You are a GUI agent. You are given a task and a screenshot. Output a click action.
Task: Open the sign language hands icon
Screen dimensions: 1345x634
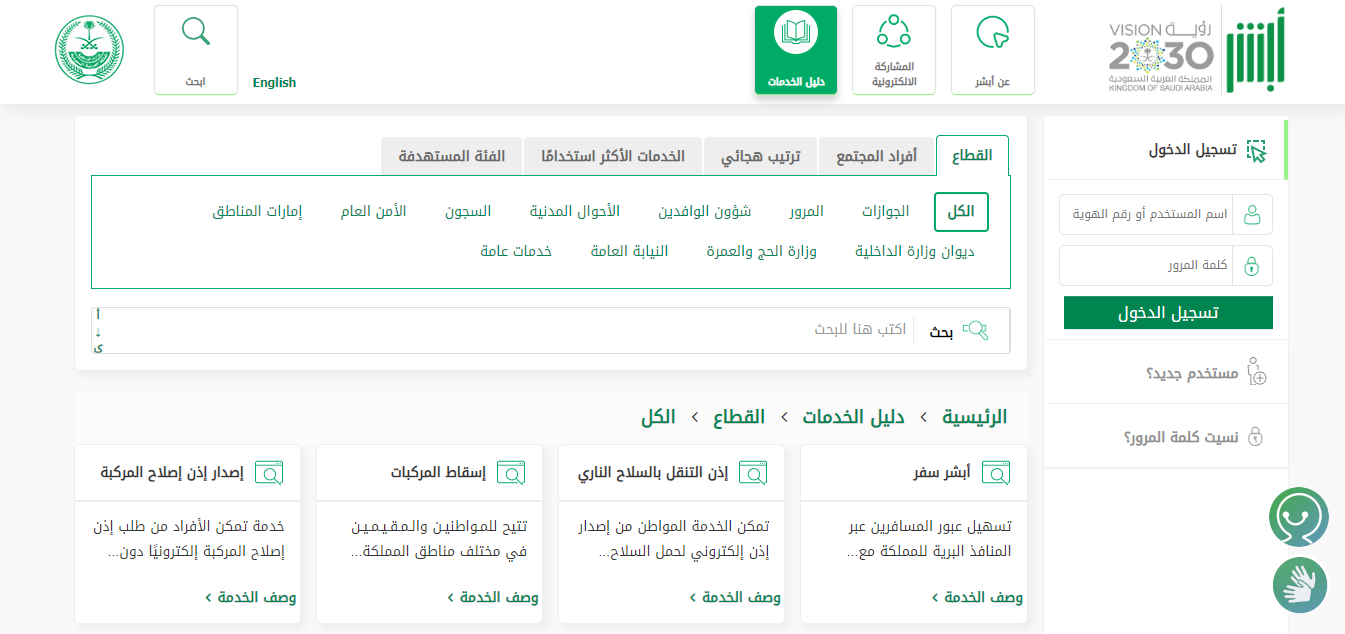coord(1299,585)
